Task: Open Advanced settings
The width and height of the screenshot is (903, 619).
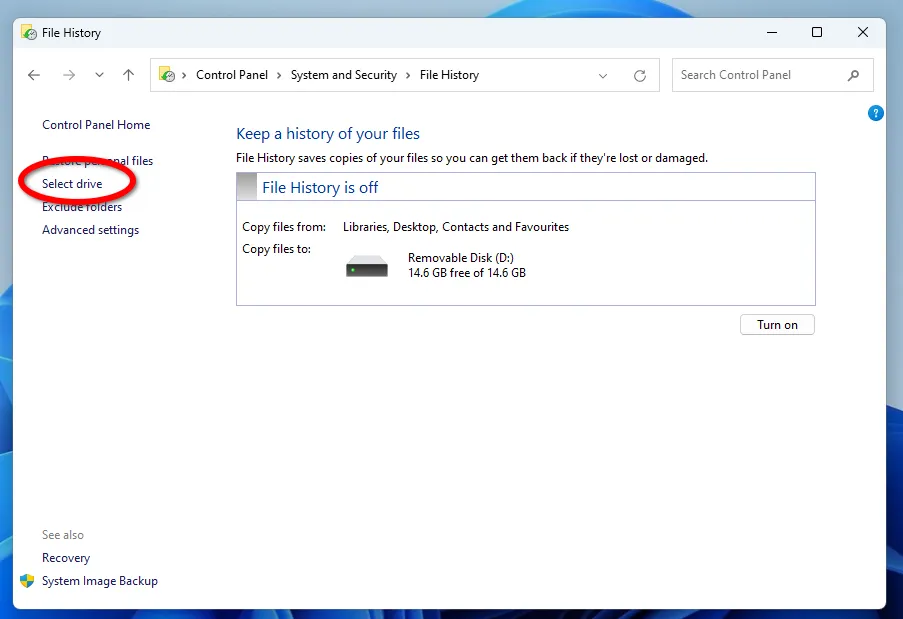Action: pyautogui.click(x=90, y=230)
